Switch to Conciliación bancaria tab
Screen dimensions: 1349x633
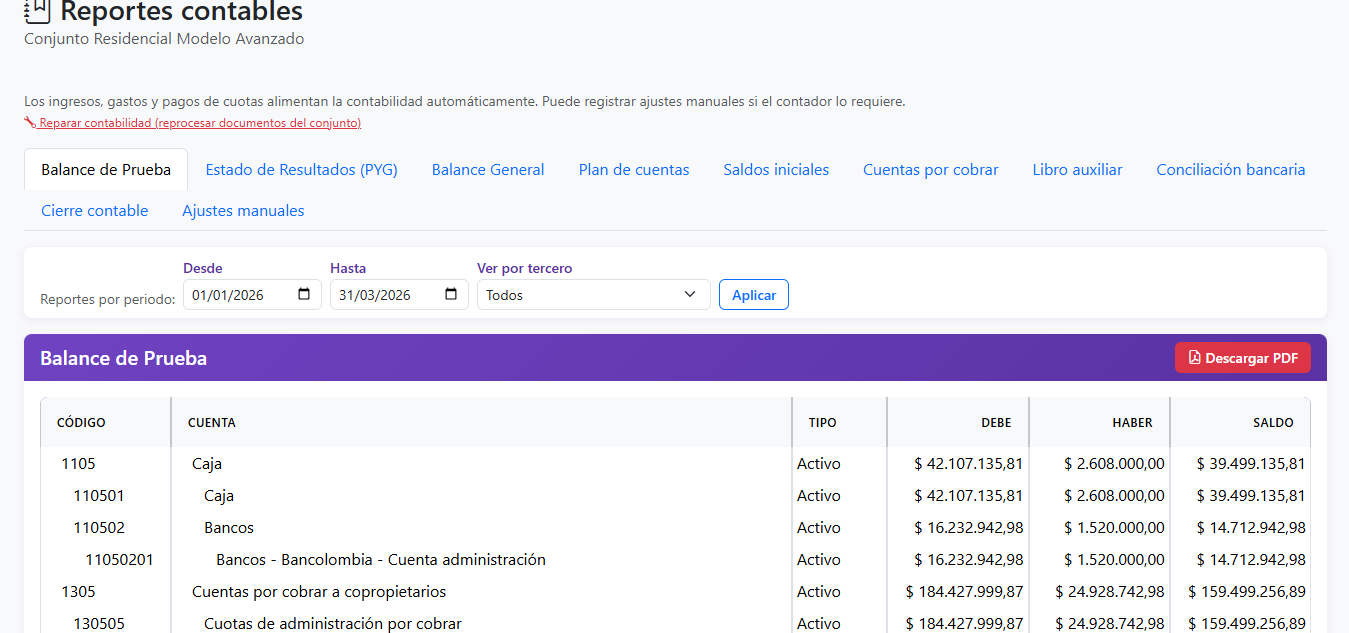tap(1231, 170)
